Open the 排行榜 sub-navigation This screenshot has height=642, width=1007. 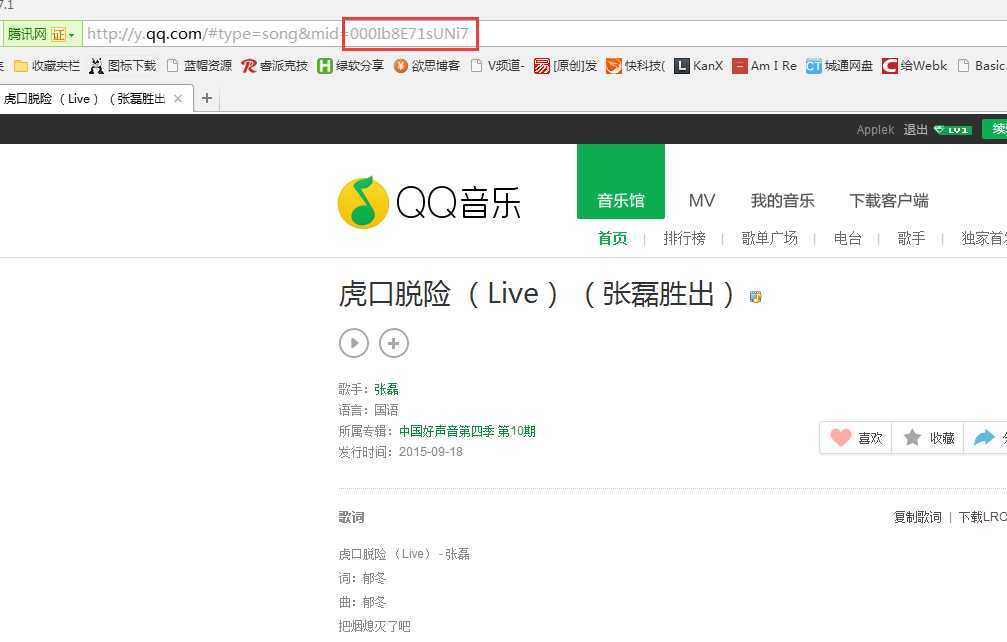684,238
